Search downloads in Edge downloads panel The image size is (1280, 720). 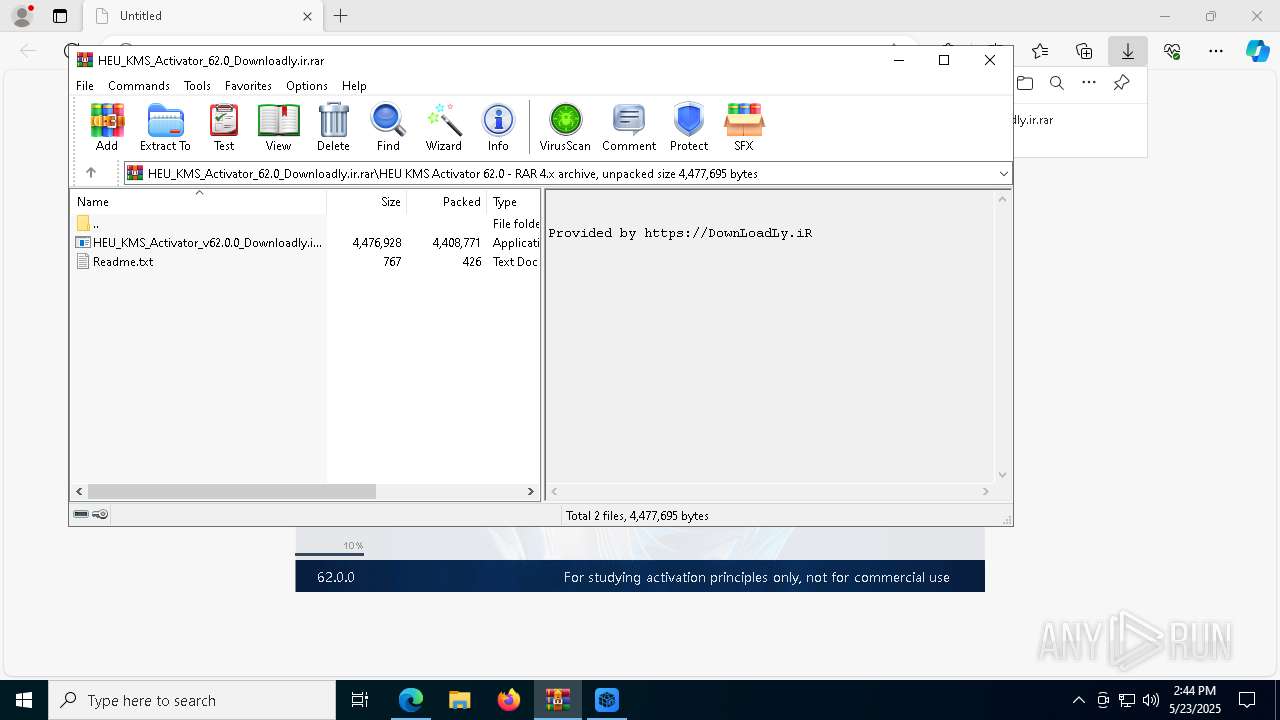click(1057, 83)
